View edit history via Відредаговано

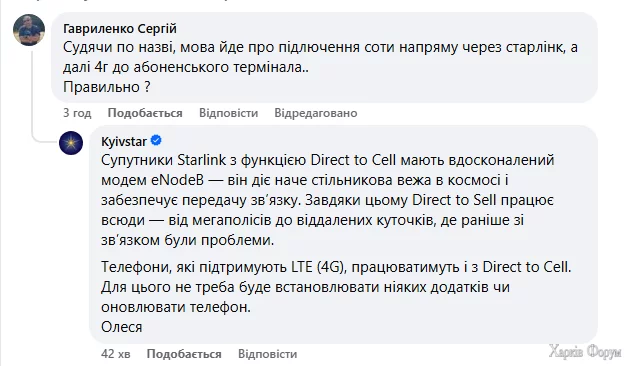click(x=316, y=113)
